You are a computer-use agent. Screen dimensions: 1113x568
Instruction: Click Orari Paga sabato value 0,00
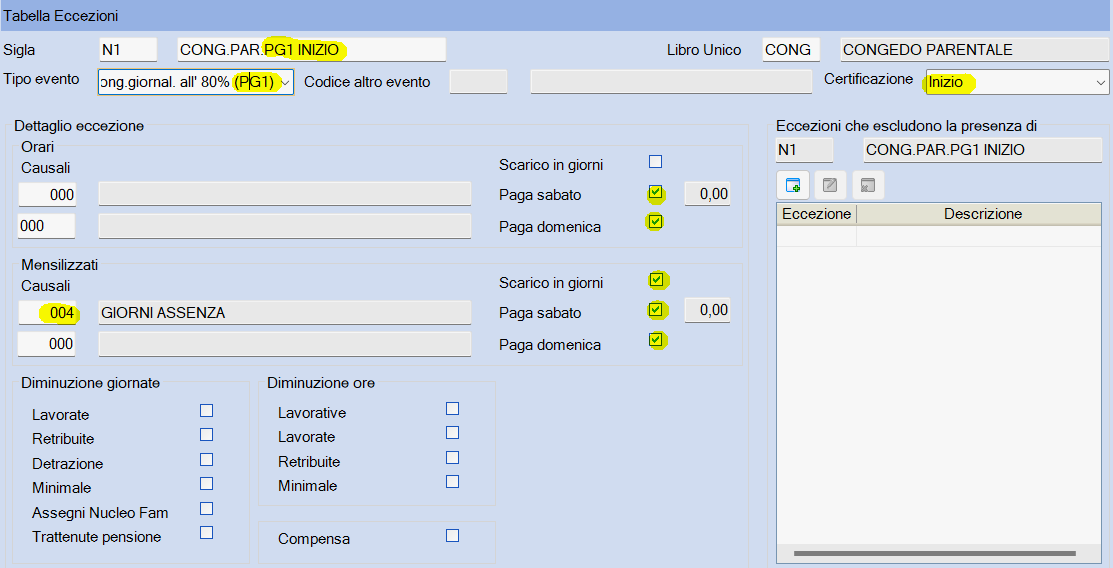point(707,194)
